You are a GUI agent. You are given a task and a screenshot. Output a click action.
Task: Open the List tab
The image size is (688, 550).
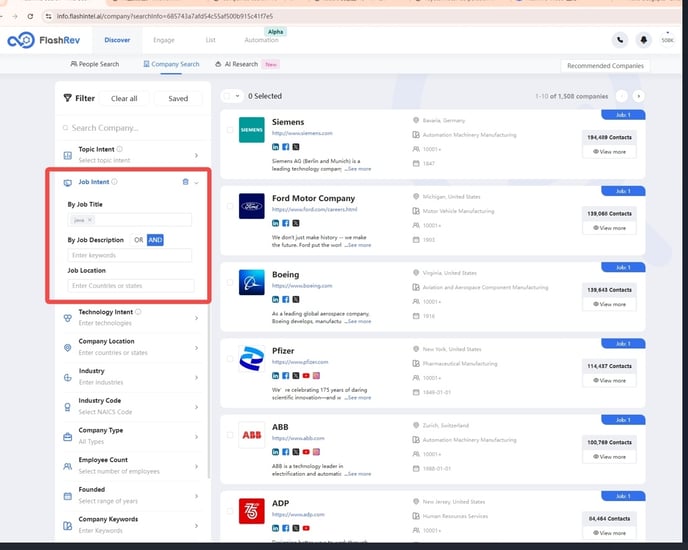211,40
